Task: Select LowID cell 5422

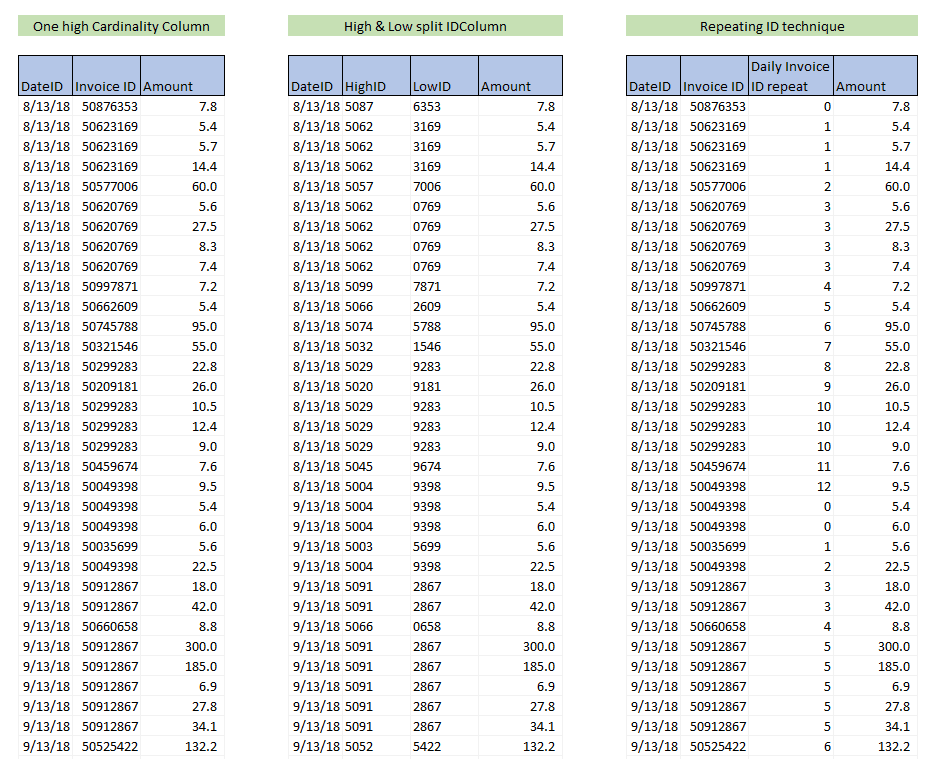Action: [x=444, y=746]
